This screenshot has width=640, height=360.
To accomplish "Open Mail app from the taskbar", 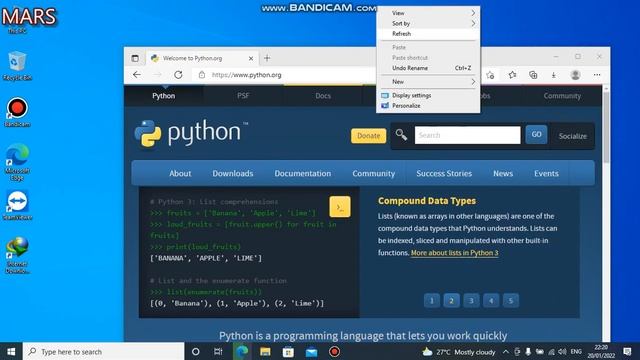I will pyautogui.click(x=311, y=351).
